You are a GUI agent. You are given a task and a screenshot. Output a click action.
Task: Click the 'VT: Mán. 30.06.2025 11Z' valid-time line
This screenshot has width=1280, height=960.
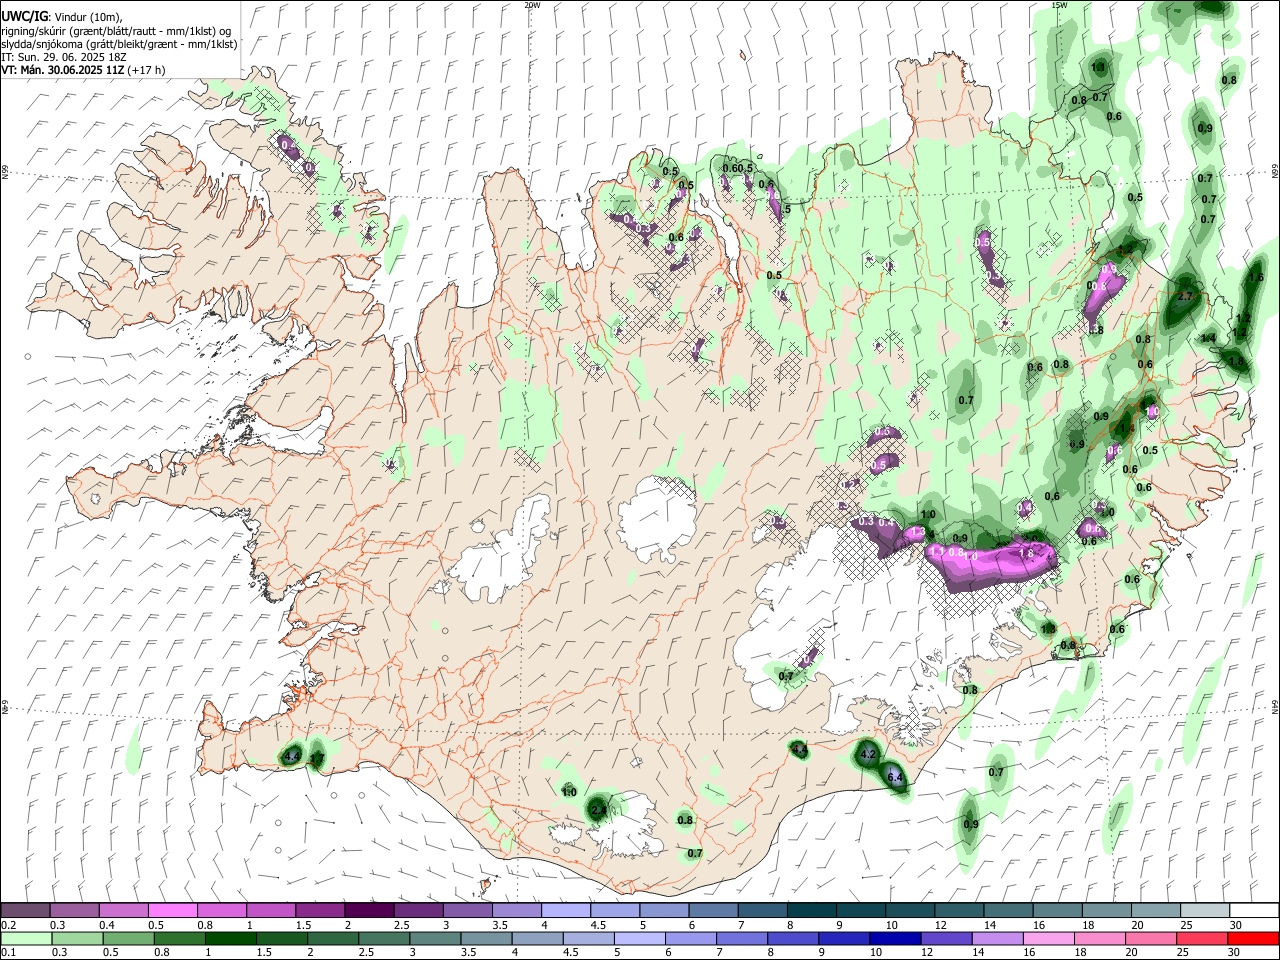(83, 70)
